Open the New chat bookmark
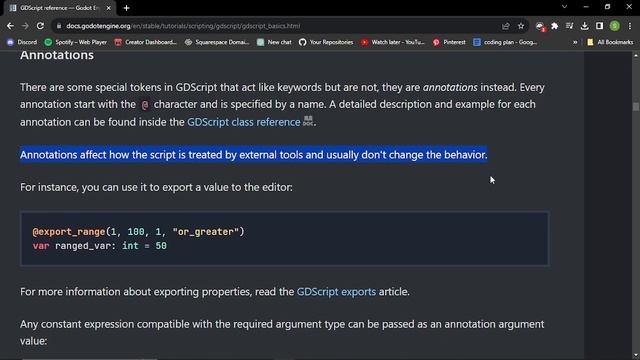640x360 pixels. point(274,42)
